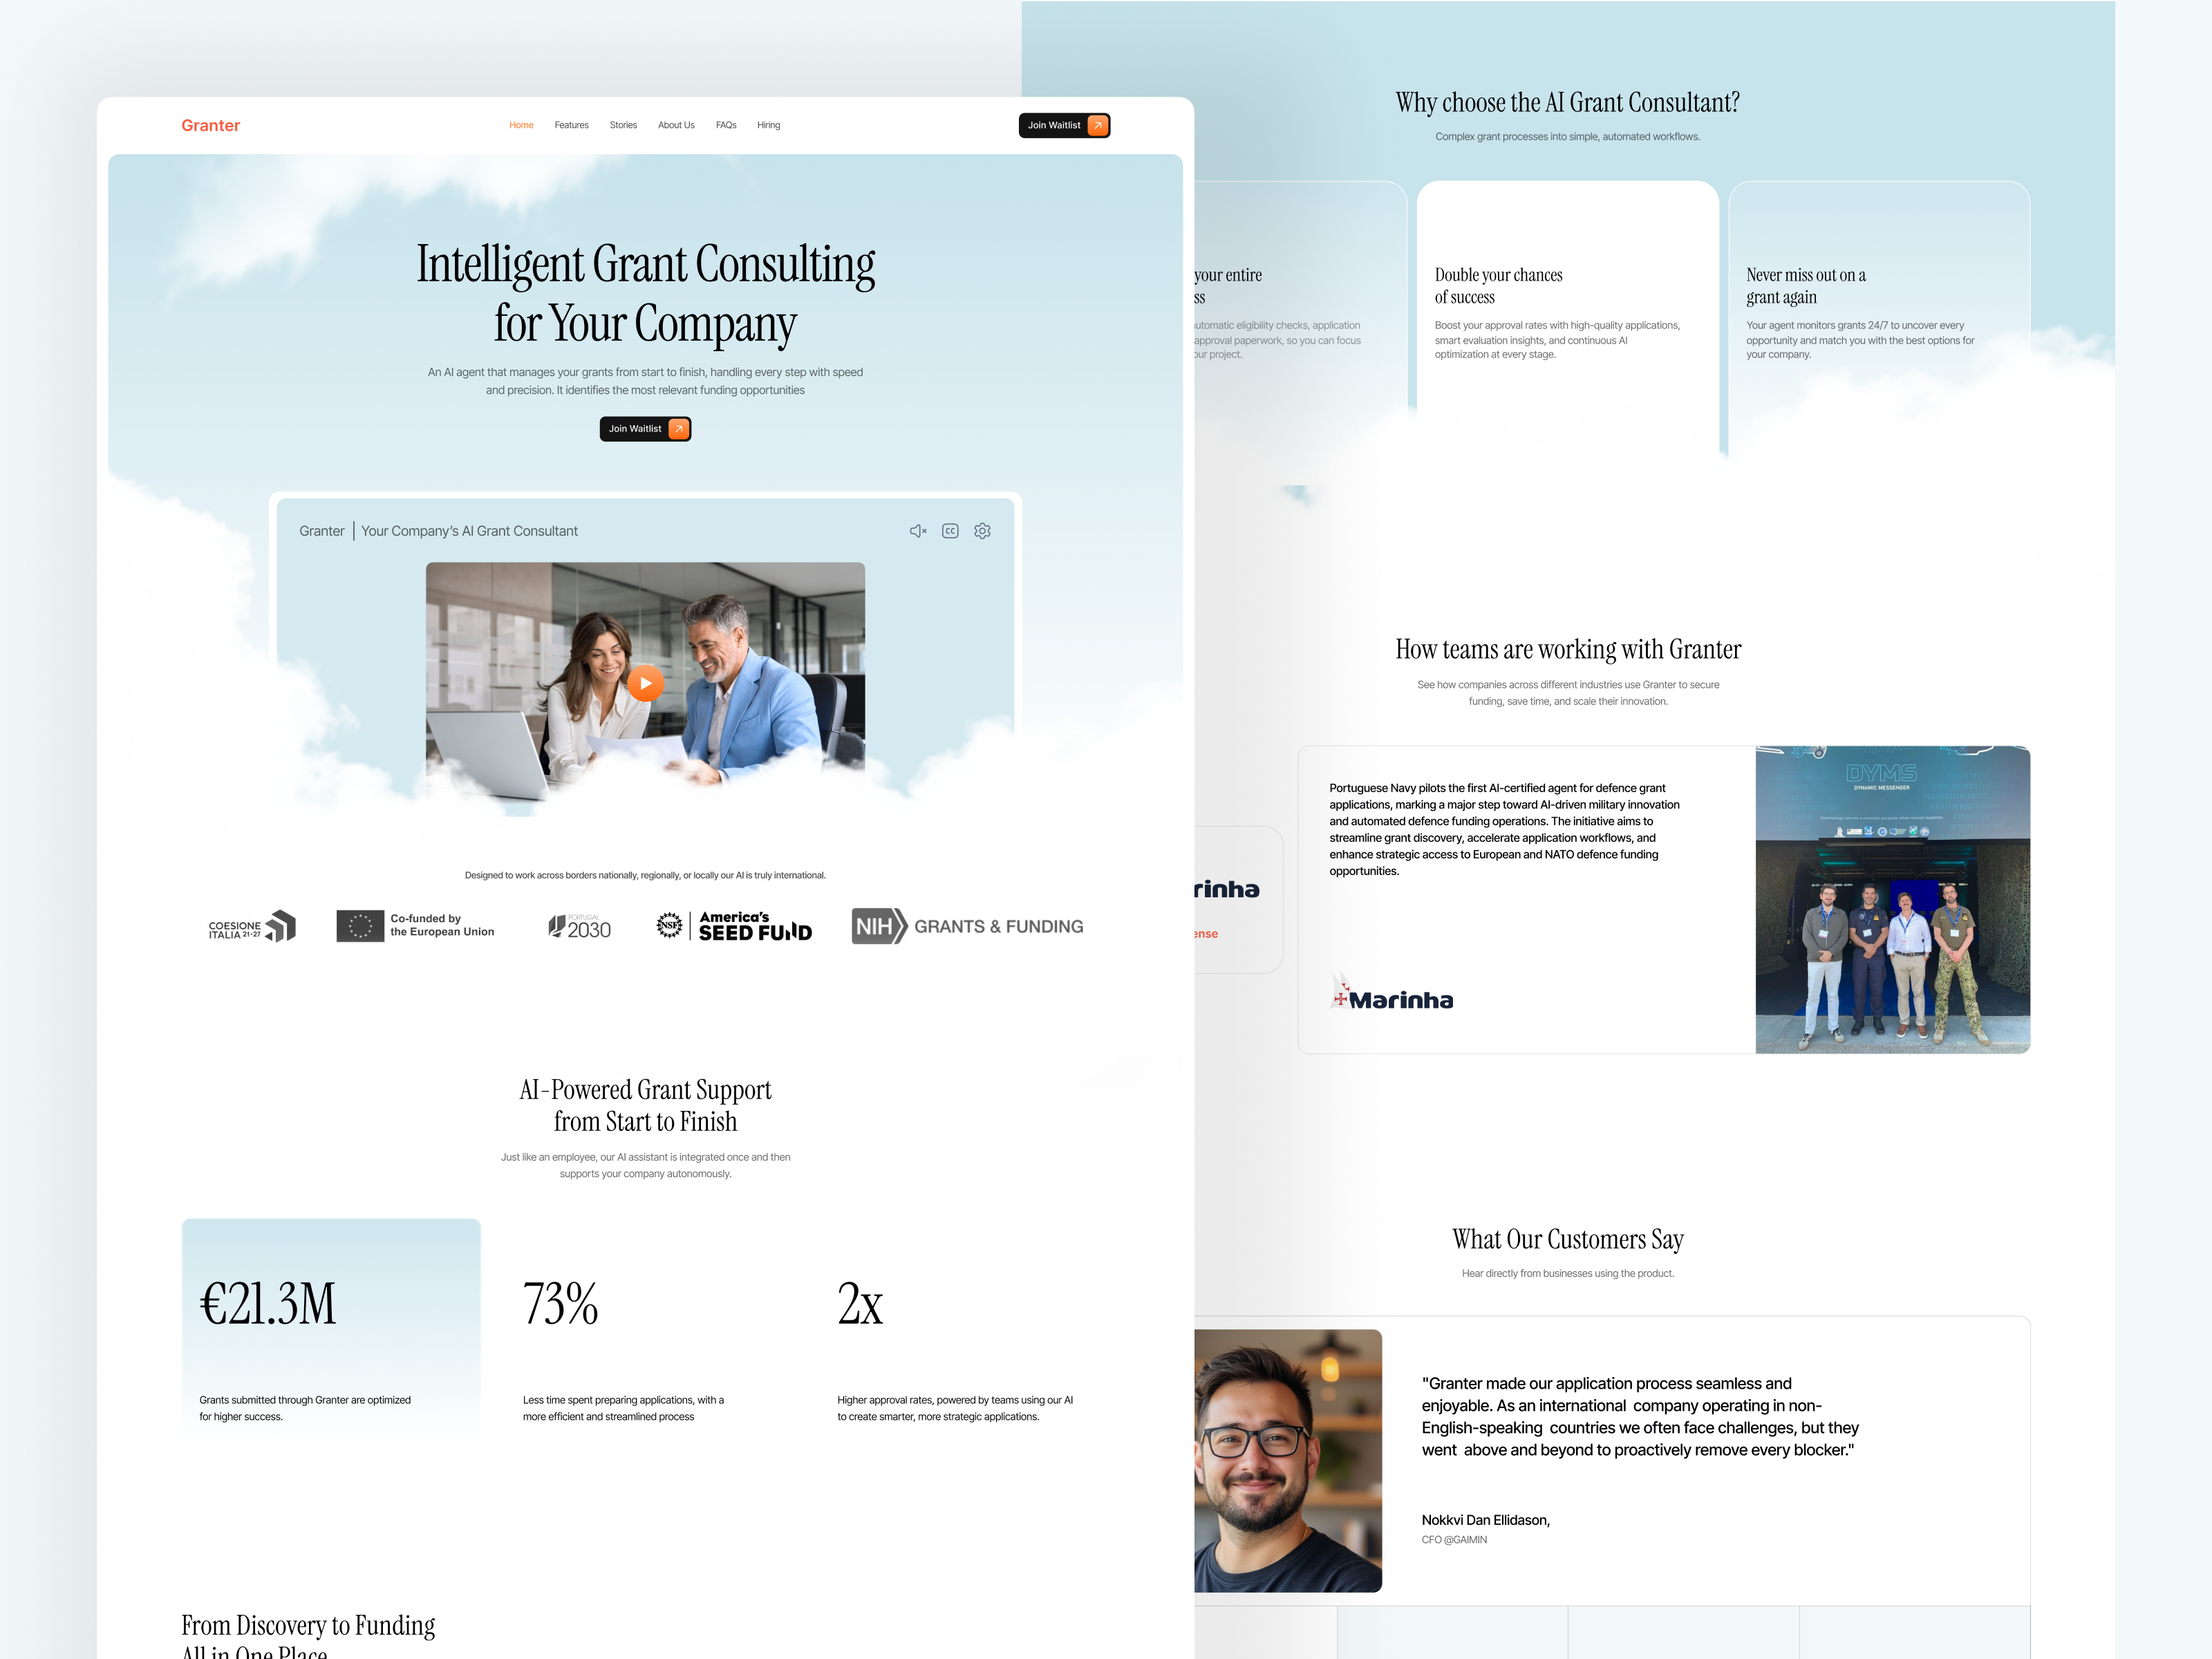Open the Hiring nav link
The height and width of the screenshot is (1659, 2212).
click(x=768, y=125)
